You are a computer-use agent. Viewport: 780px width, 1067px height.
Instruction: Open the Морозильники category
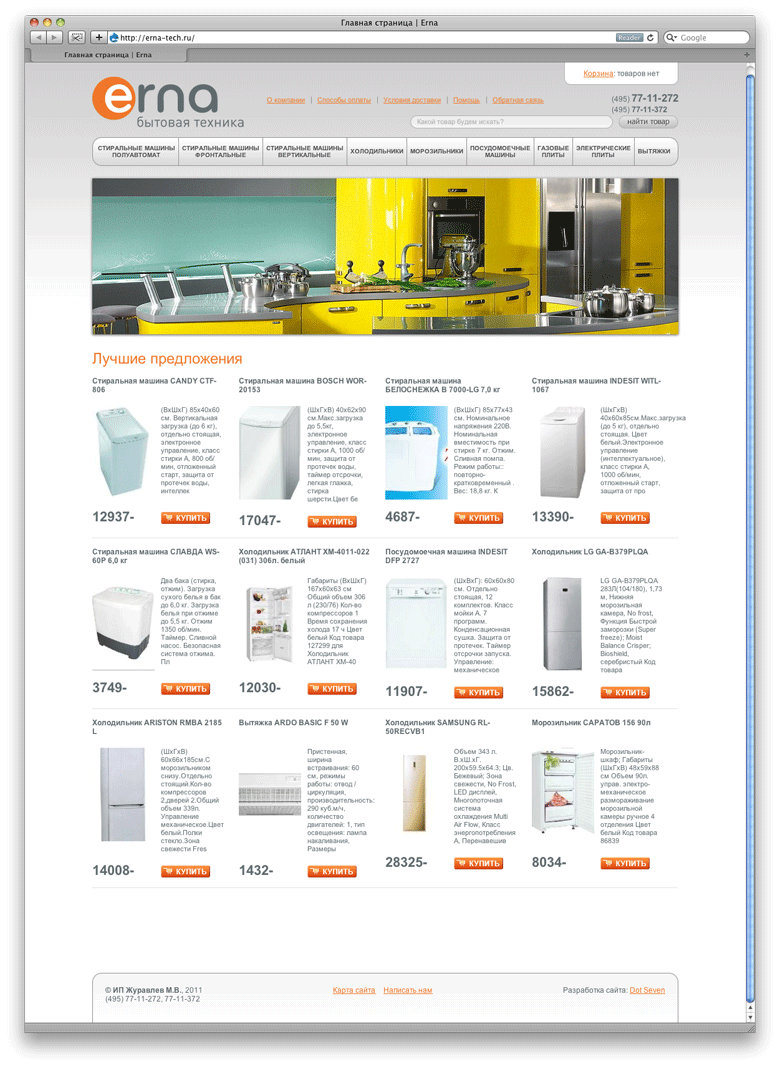pyautogui.click(x=435, y=151)
